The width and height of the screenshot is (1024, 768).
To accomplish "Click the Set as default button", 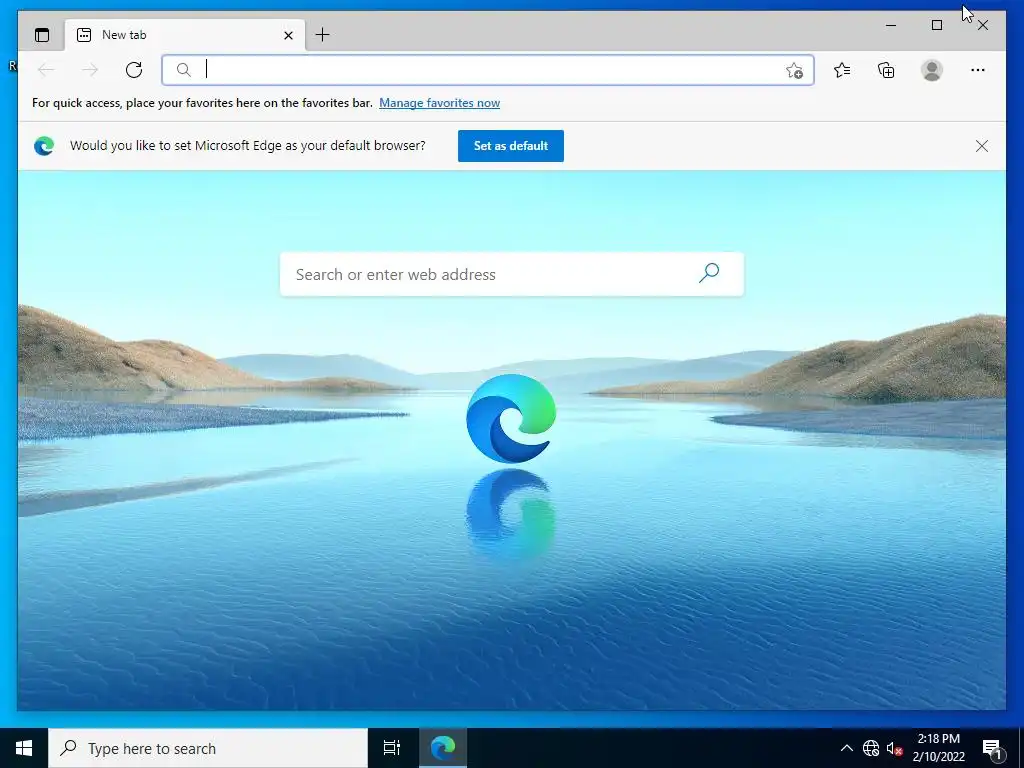I will click(x=511, y=146).
